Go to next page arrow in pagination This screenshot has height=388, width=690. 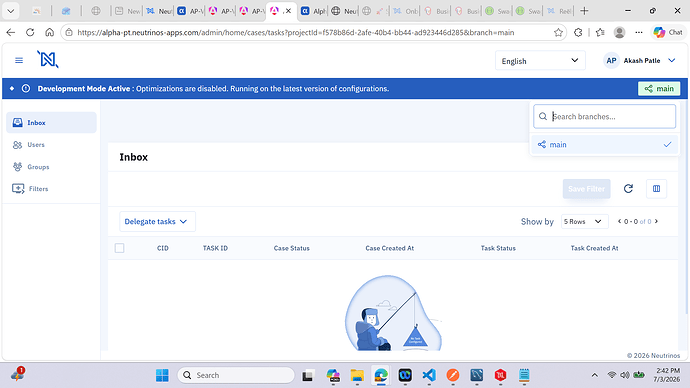(656, 221)
